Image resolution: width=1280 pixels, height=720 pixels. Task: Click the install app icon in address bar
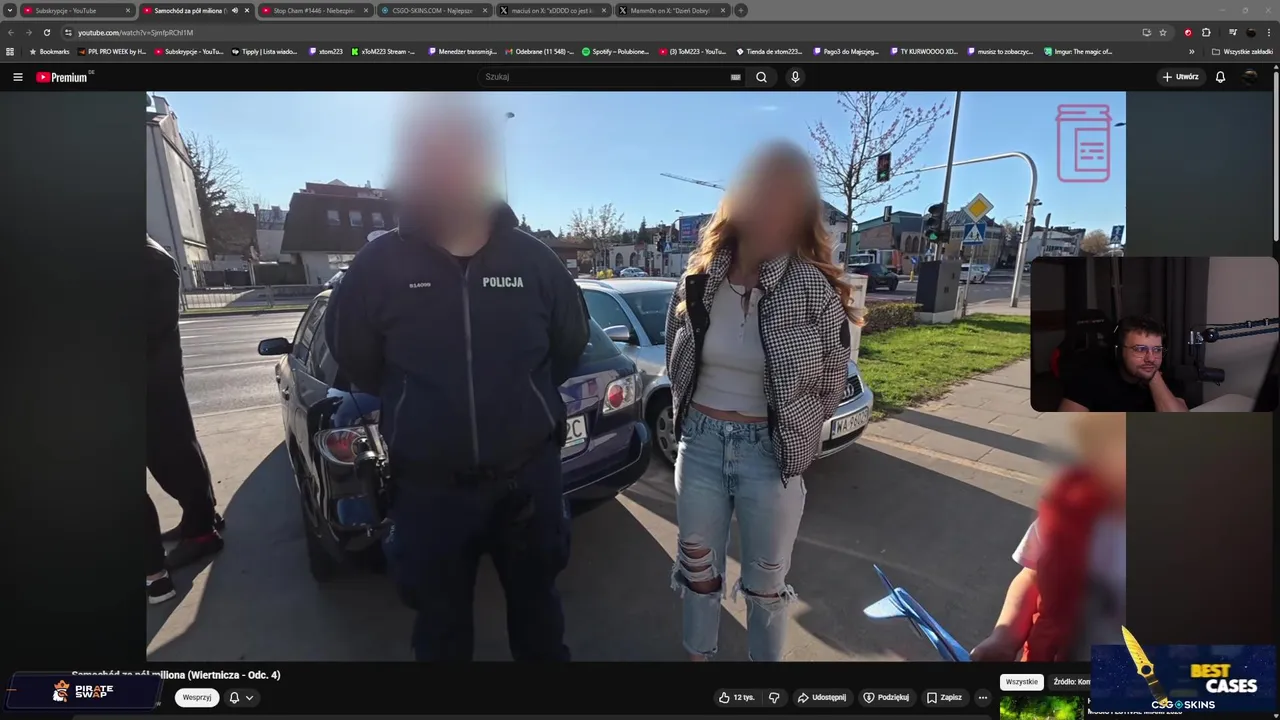pyautogui.click(x=1146, y=32)
